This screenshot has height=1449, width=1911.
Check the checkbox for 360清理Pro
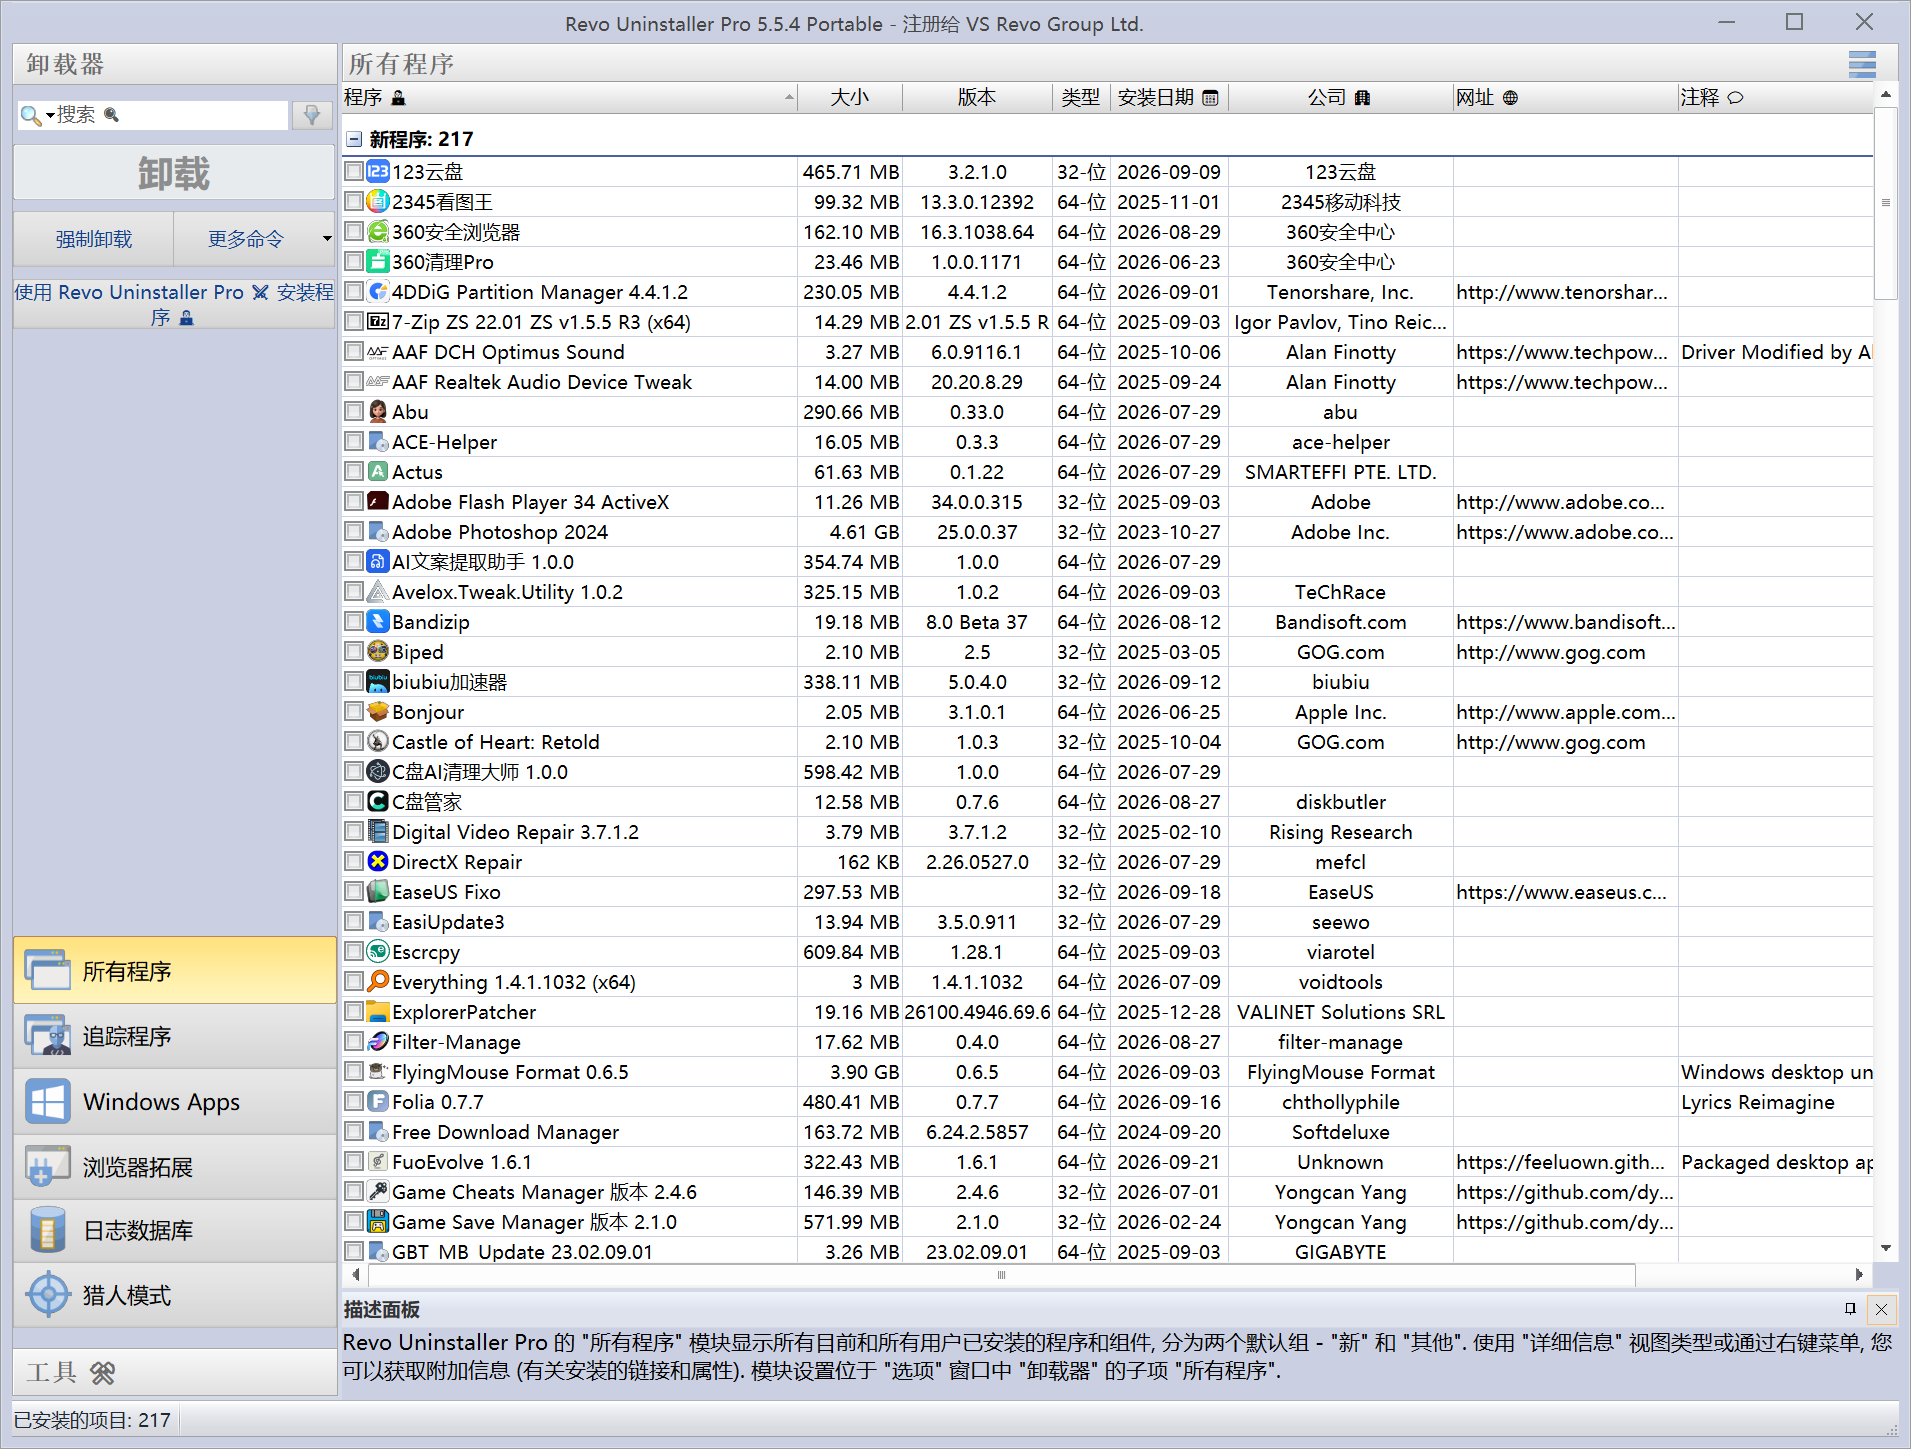[x=353, y=261]
